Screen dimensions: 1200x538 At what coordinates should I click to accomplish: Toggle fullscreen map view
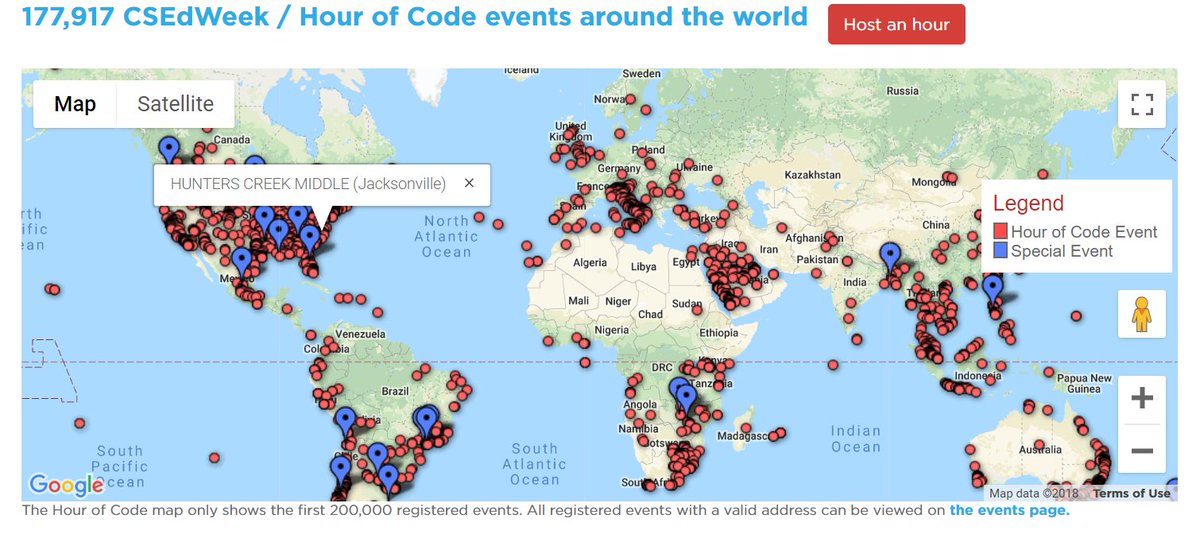[x=1142, y=104]
